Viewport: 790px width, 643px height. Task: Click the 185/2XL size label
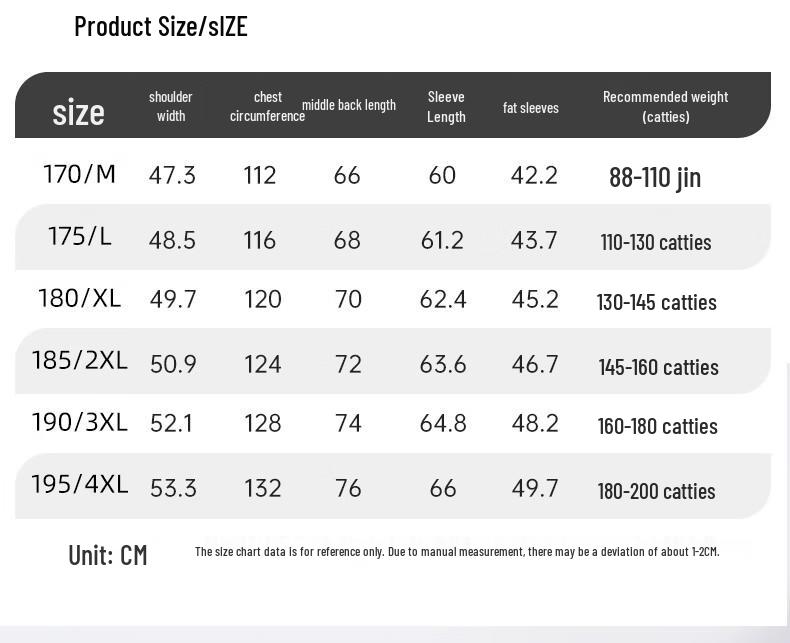pyautogui.click(x=80, y=360)
